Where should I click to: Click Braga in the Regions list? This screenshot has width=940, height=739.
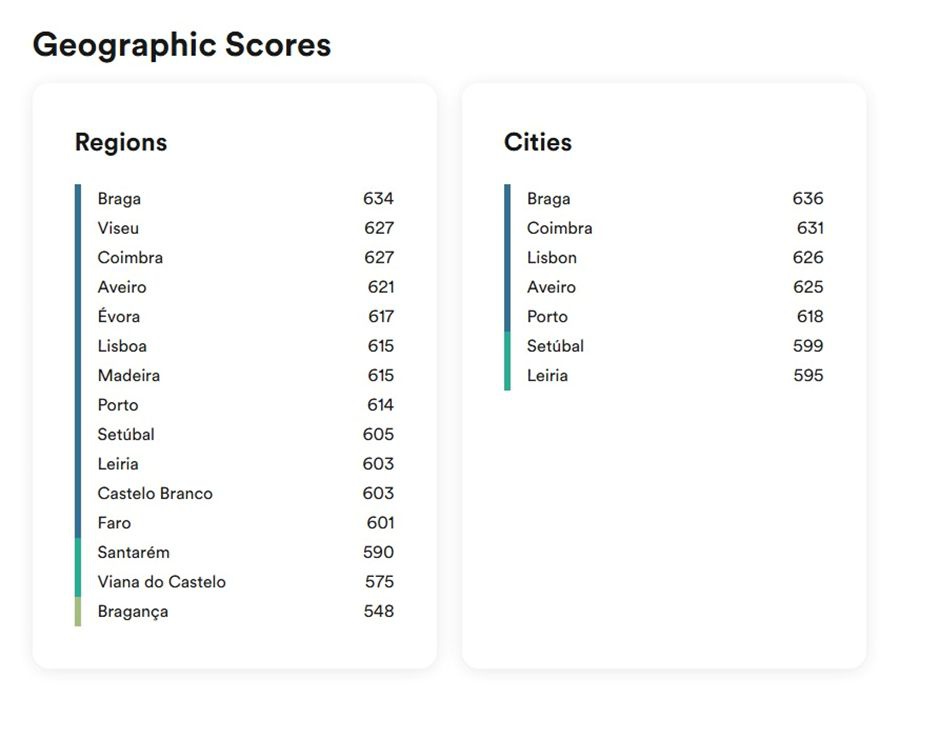pos(119,199)
